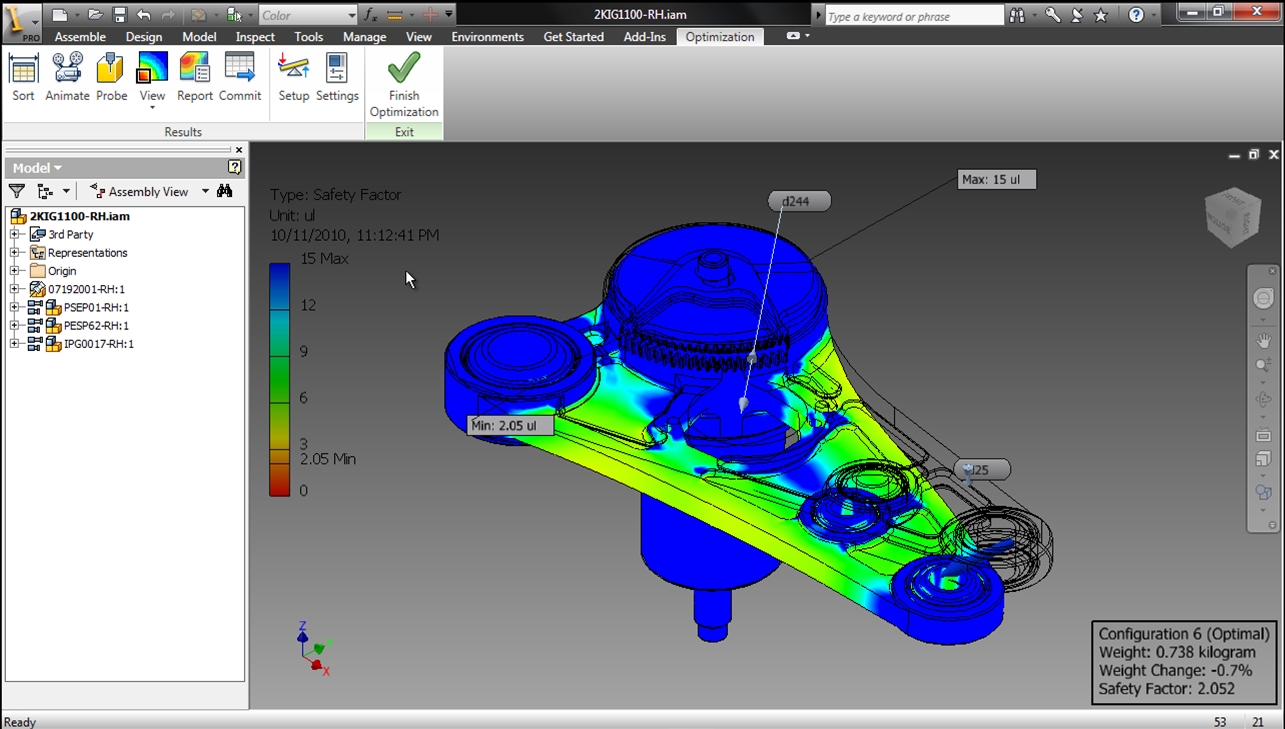Viewport: 1285px width, 729px height.
Task: Expand the 07192001-RH:1 node
Action: pos(15,289)
